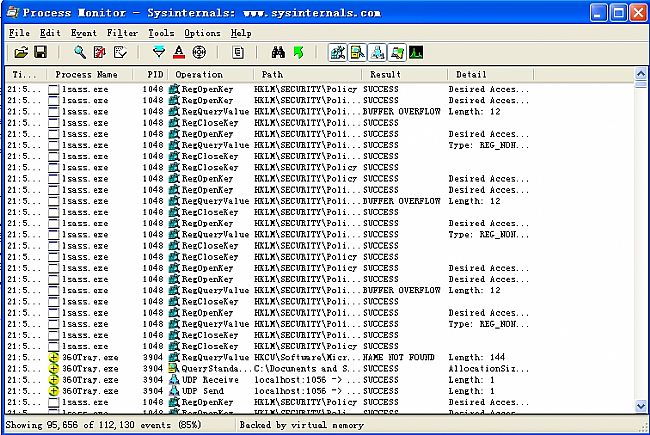Screen dimensions: 650x435
Task: Click the events count in the status bar
Action: (x=103, y=425)
